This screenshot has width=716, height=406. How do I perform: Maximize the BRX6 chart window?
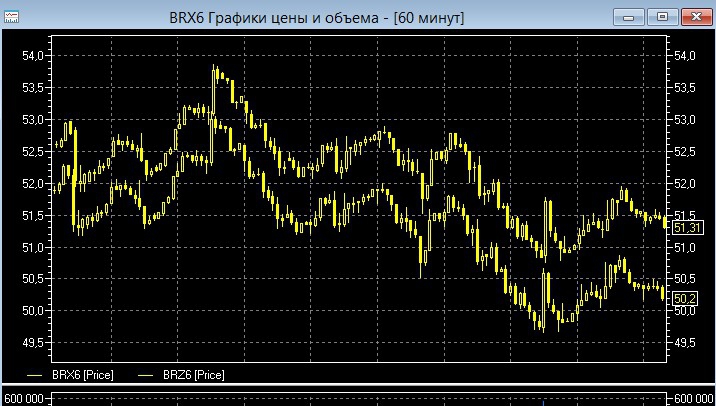pos(662,17)
